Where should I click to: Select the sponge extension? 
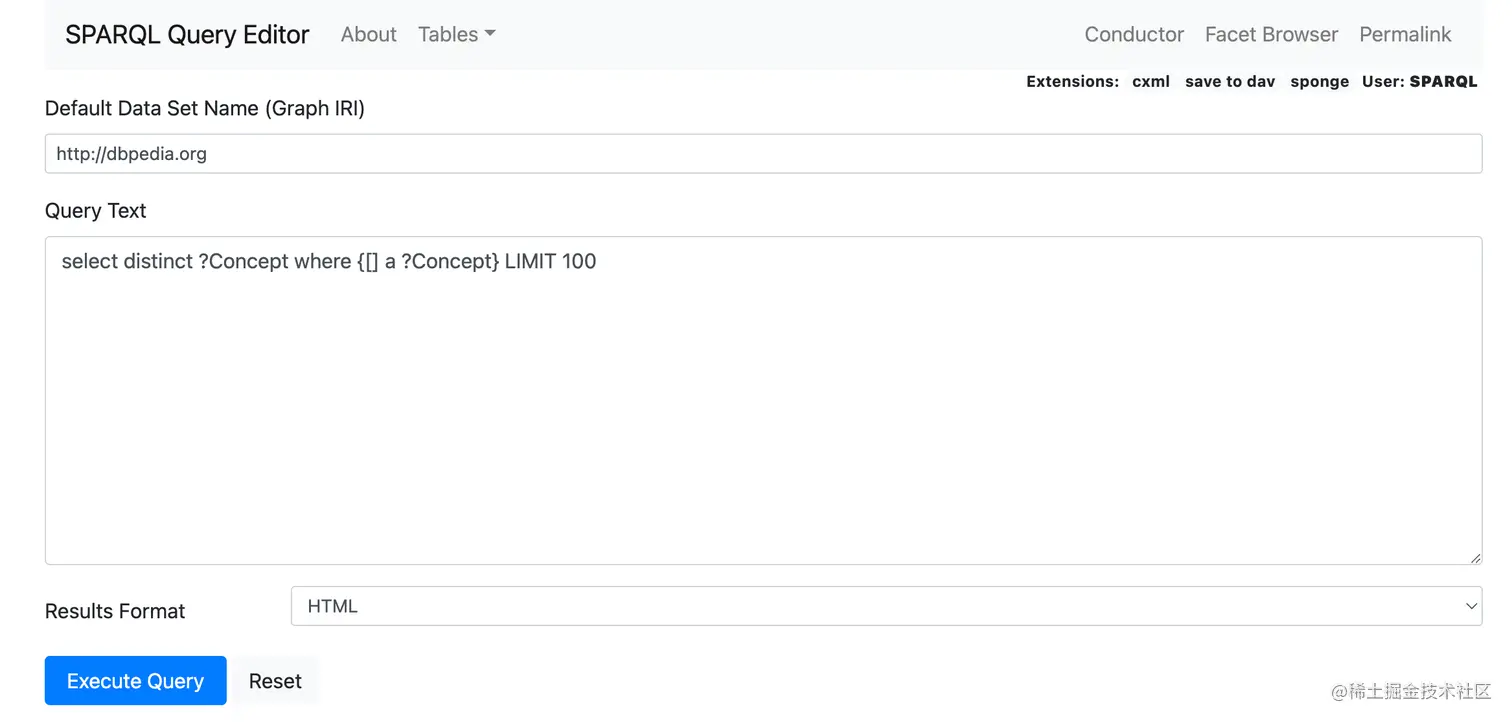tap(1319, 82)
